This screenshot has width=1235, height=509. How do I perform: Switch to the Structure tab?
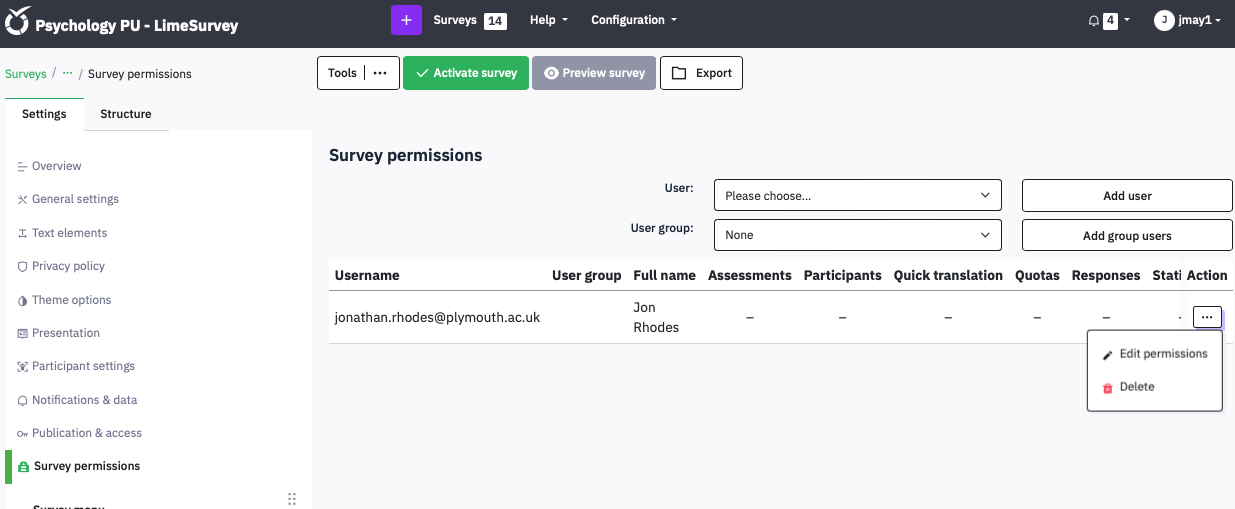126,114
